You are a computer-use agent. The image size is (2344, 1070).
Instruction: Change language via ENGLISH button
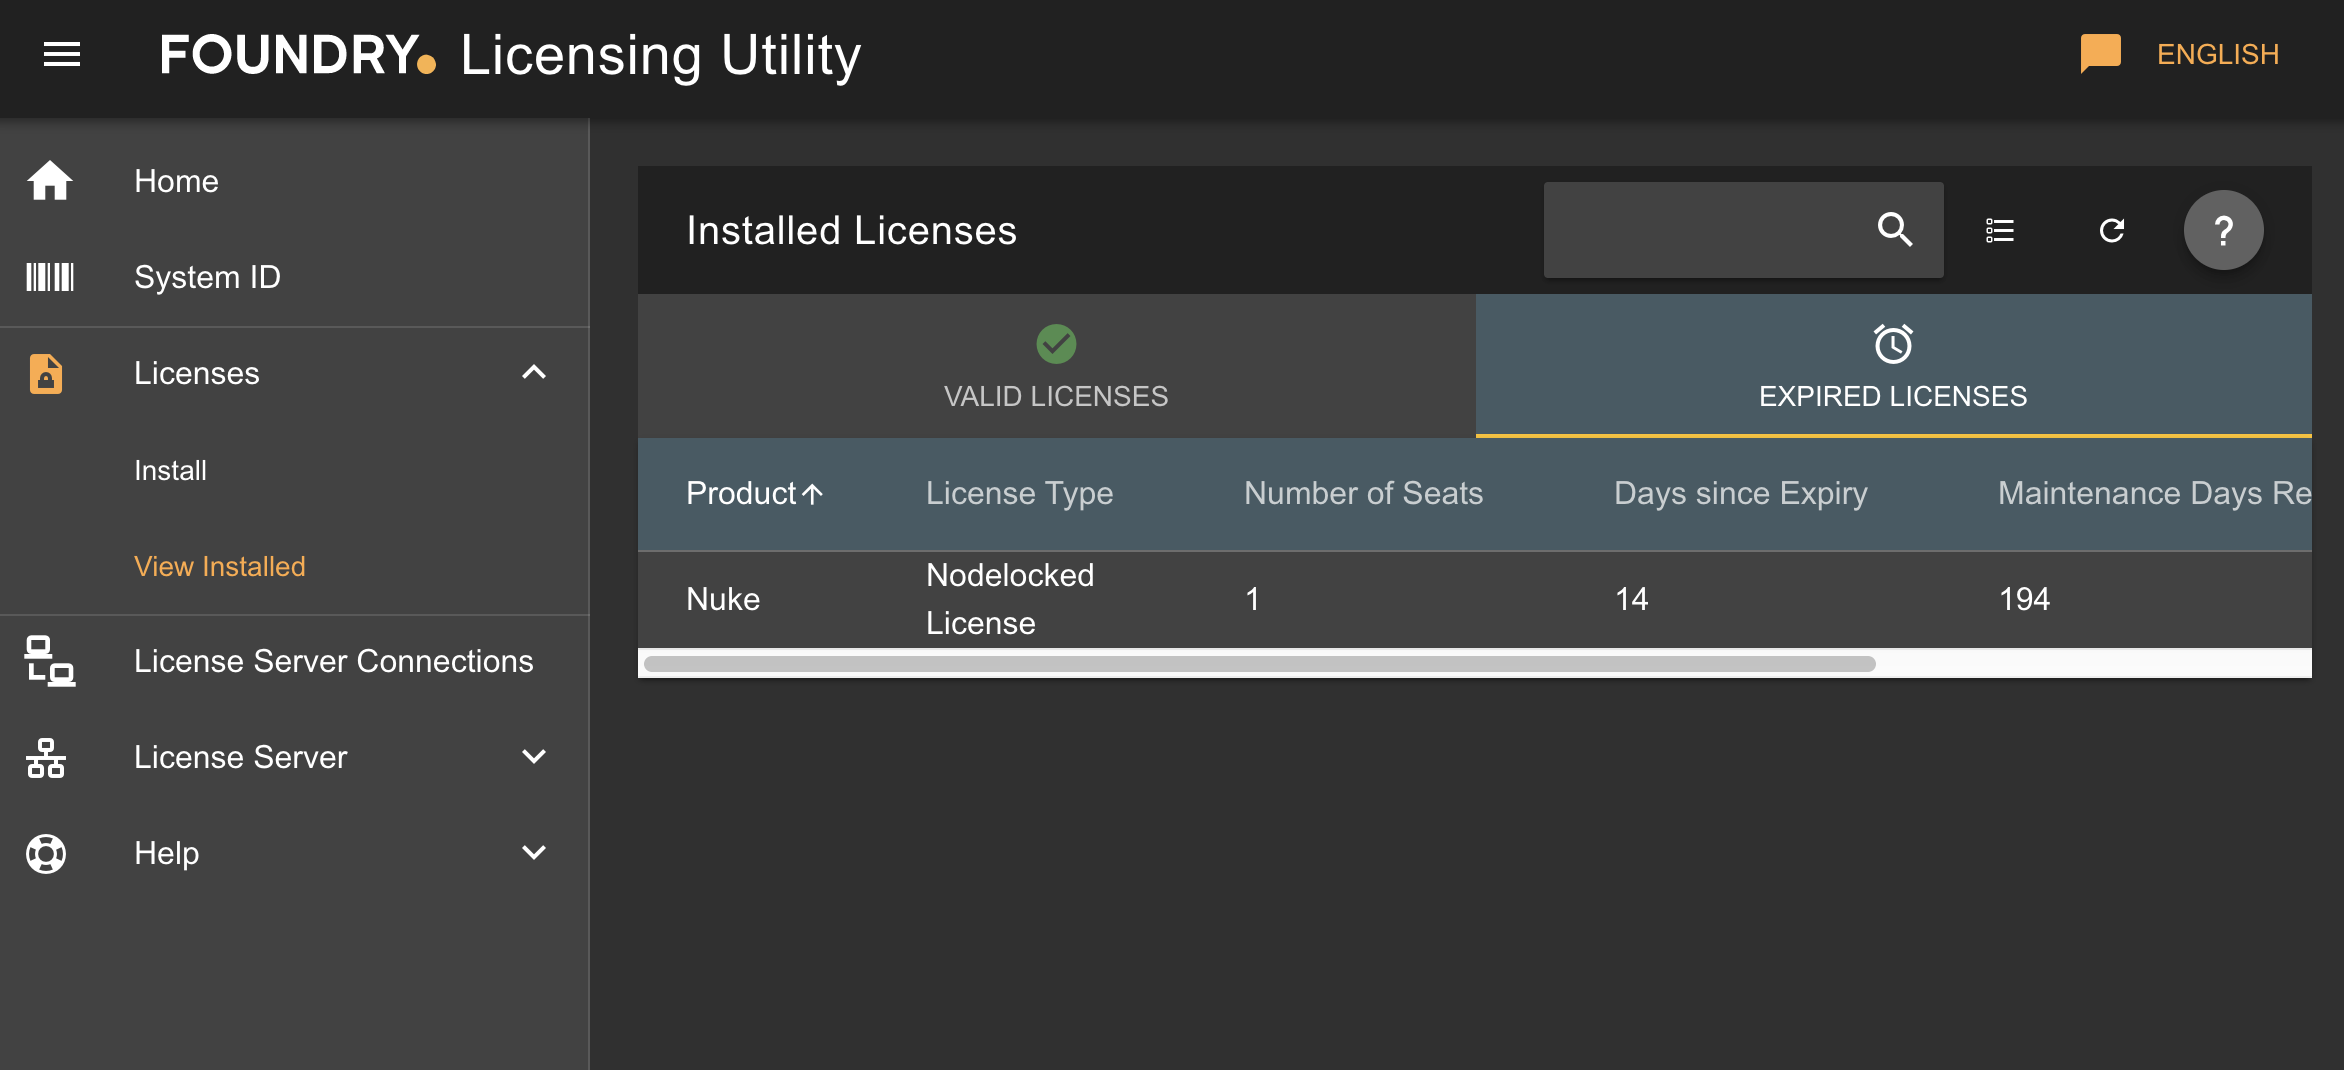(2217, 54)
